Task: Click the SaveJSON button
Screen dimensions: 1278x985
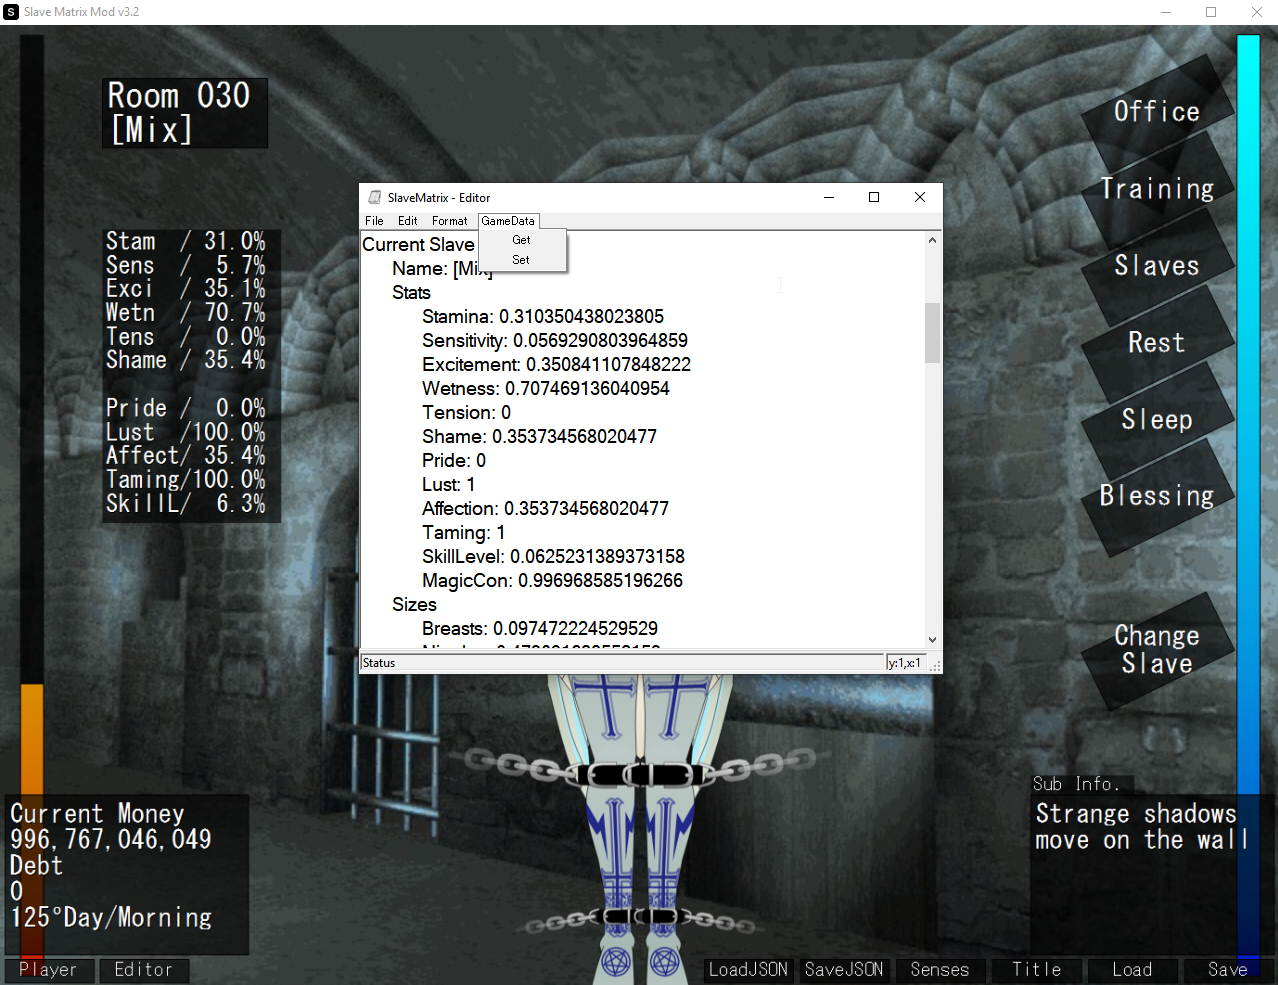Action: point(844,970)
